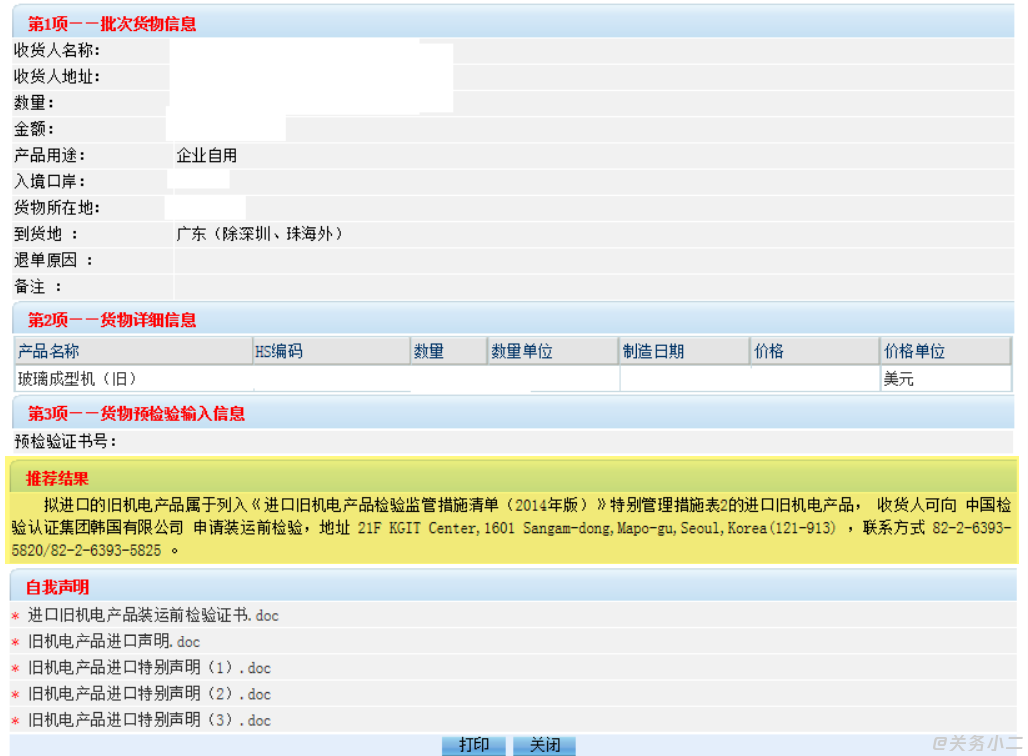
Task: Open 旧机电产品进口声明.doc link
Action: (114, 642)
